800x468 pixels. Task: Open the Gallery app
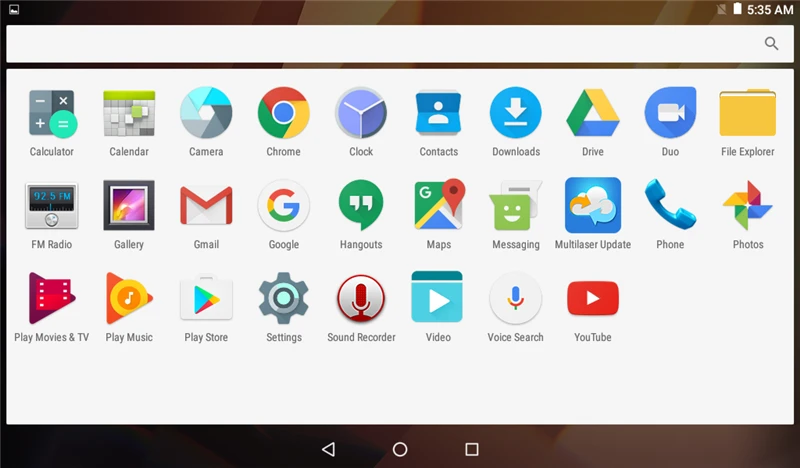point(129,206)
